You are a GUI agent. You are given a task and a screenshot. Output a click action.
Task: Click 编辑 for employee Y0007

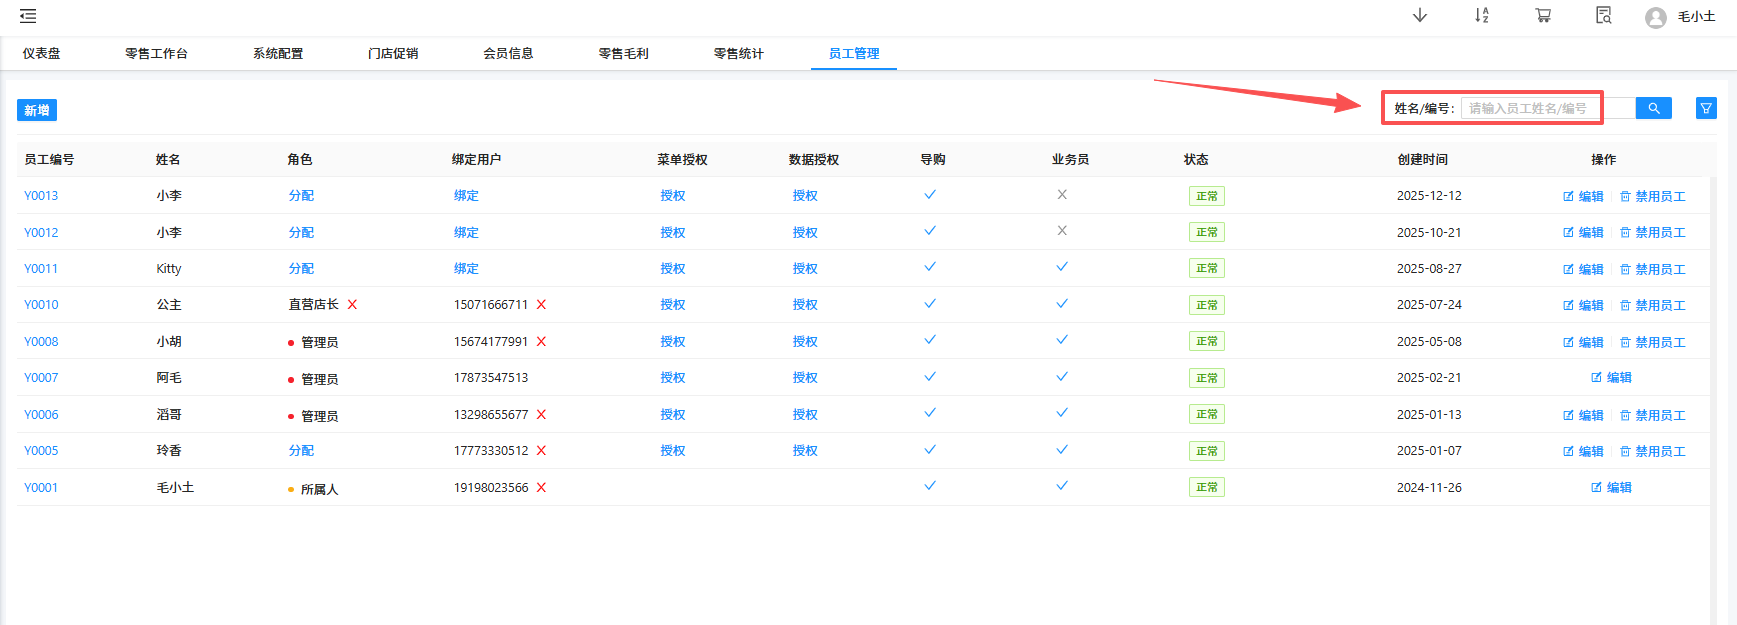click(x=1611, y=378)
